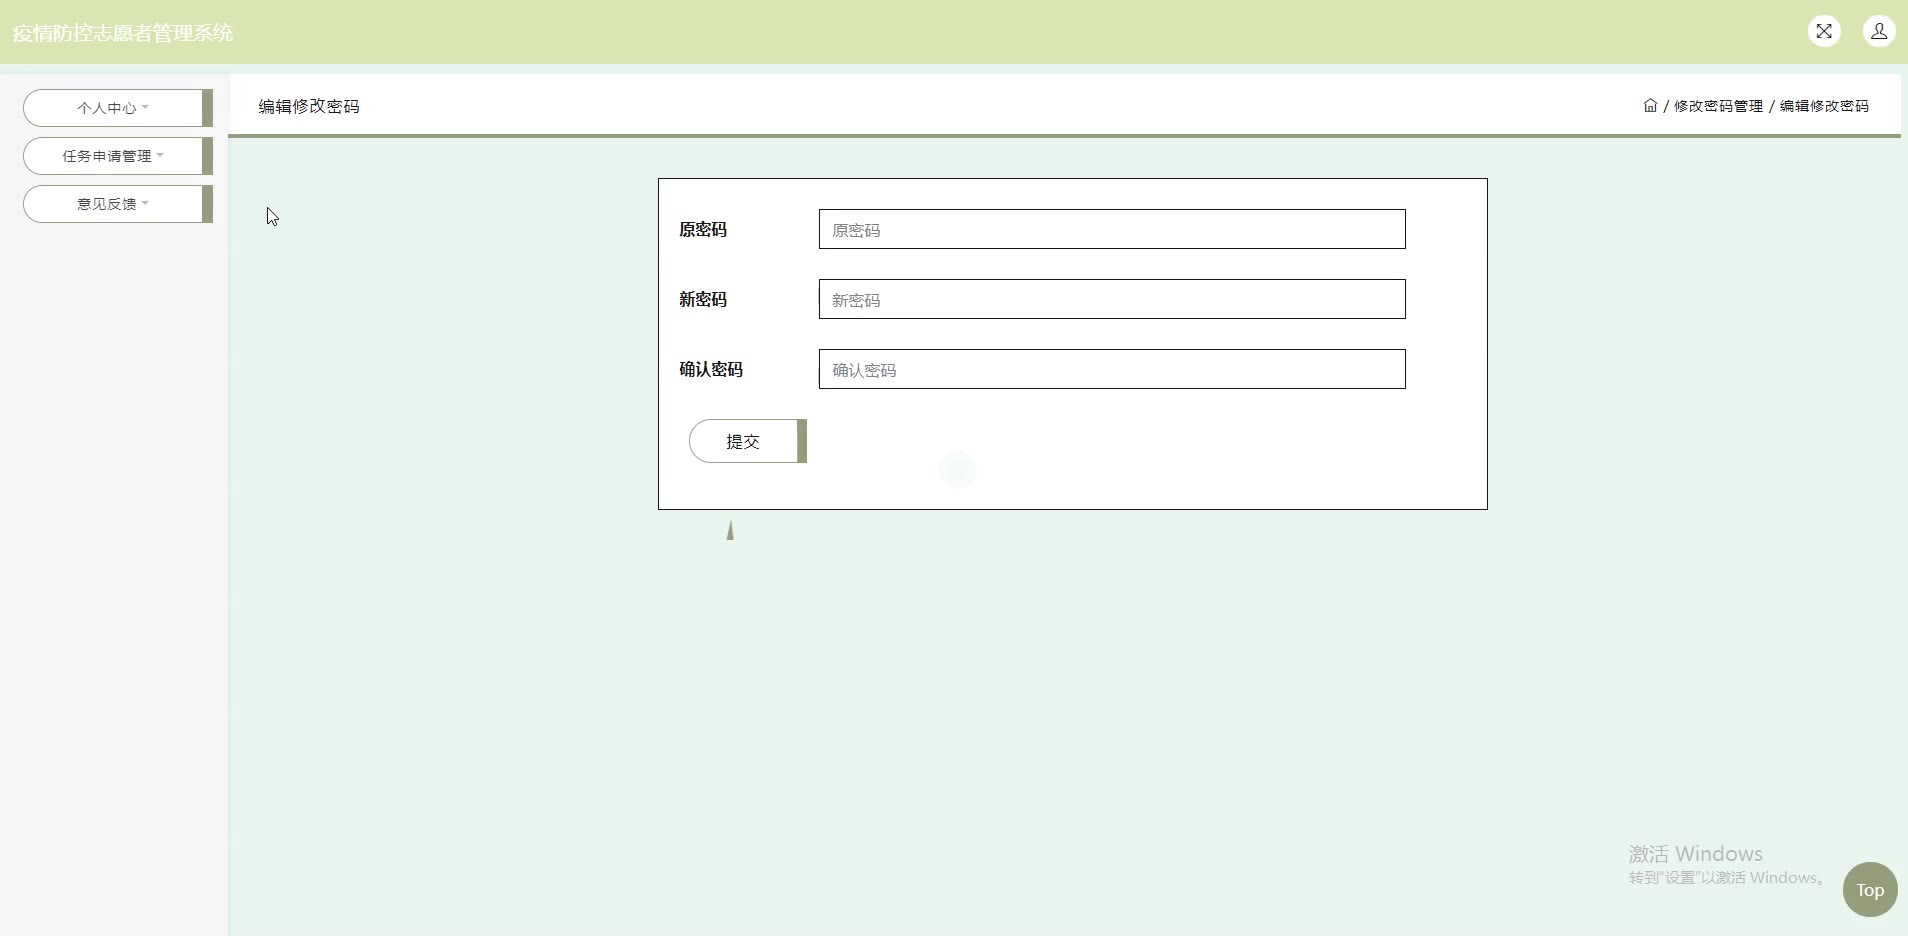Focus the 原密码 input field

pyautogui.click(x=1112, y=229)
